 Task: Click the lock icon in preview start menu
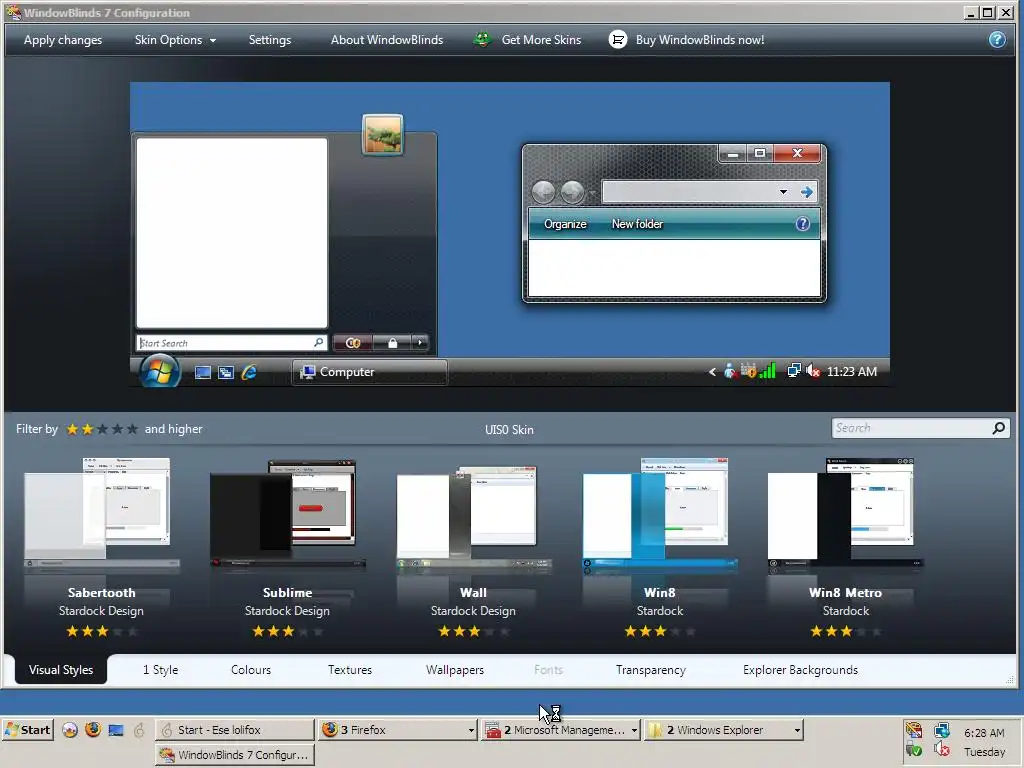click(392, 343)
